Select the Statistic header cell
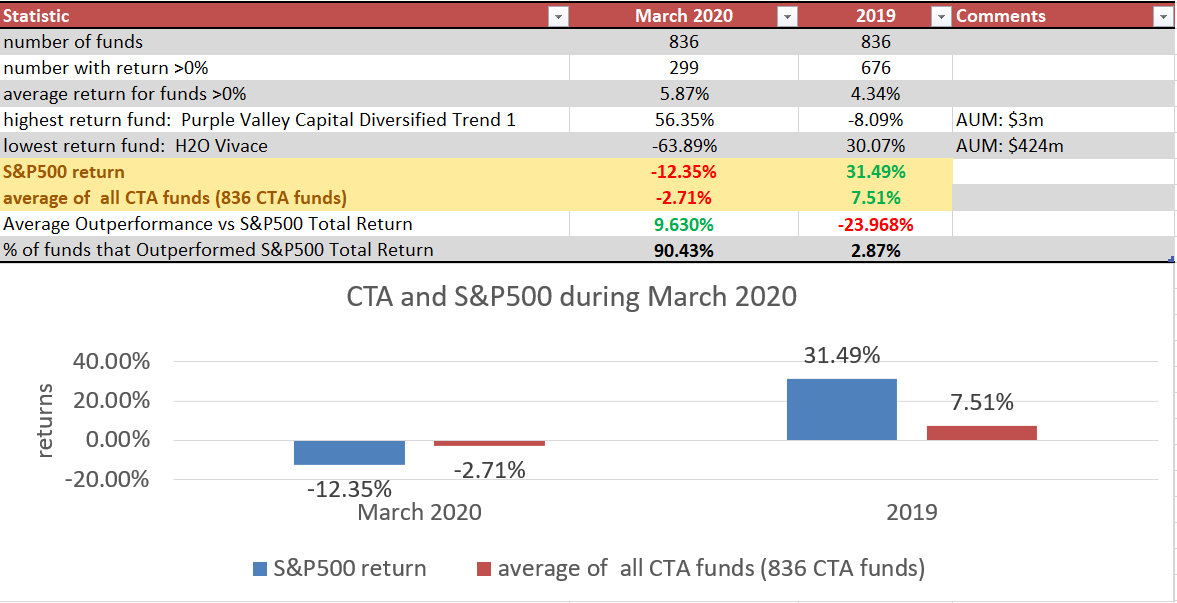 (284, 16)
